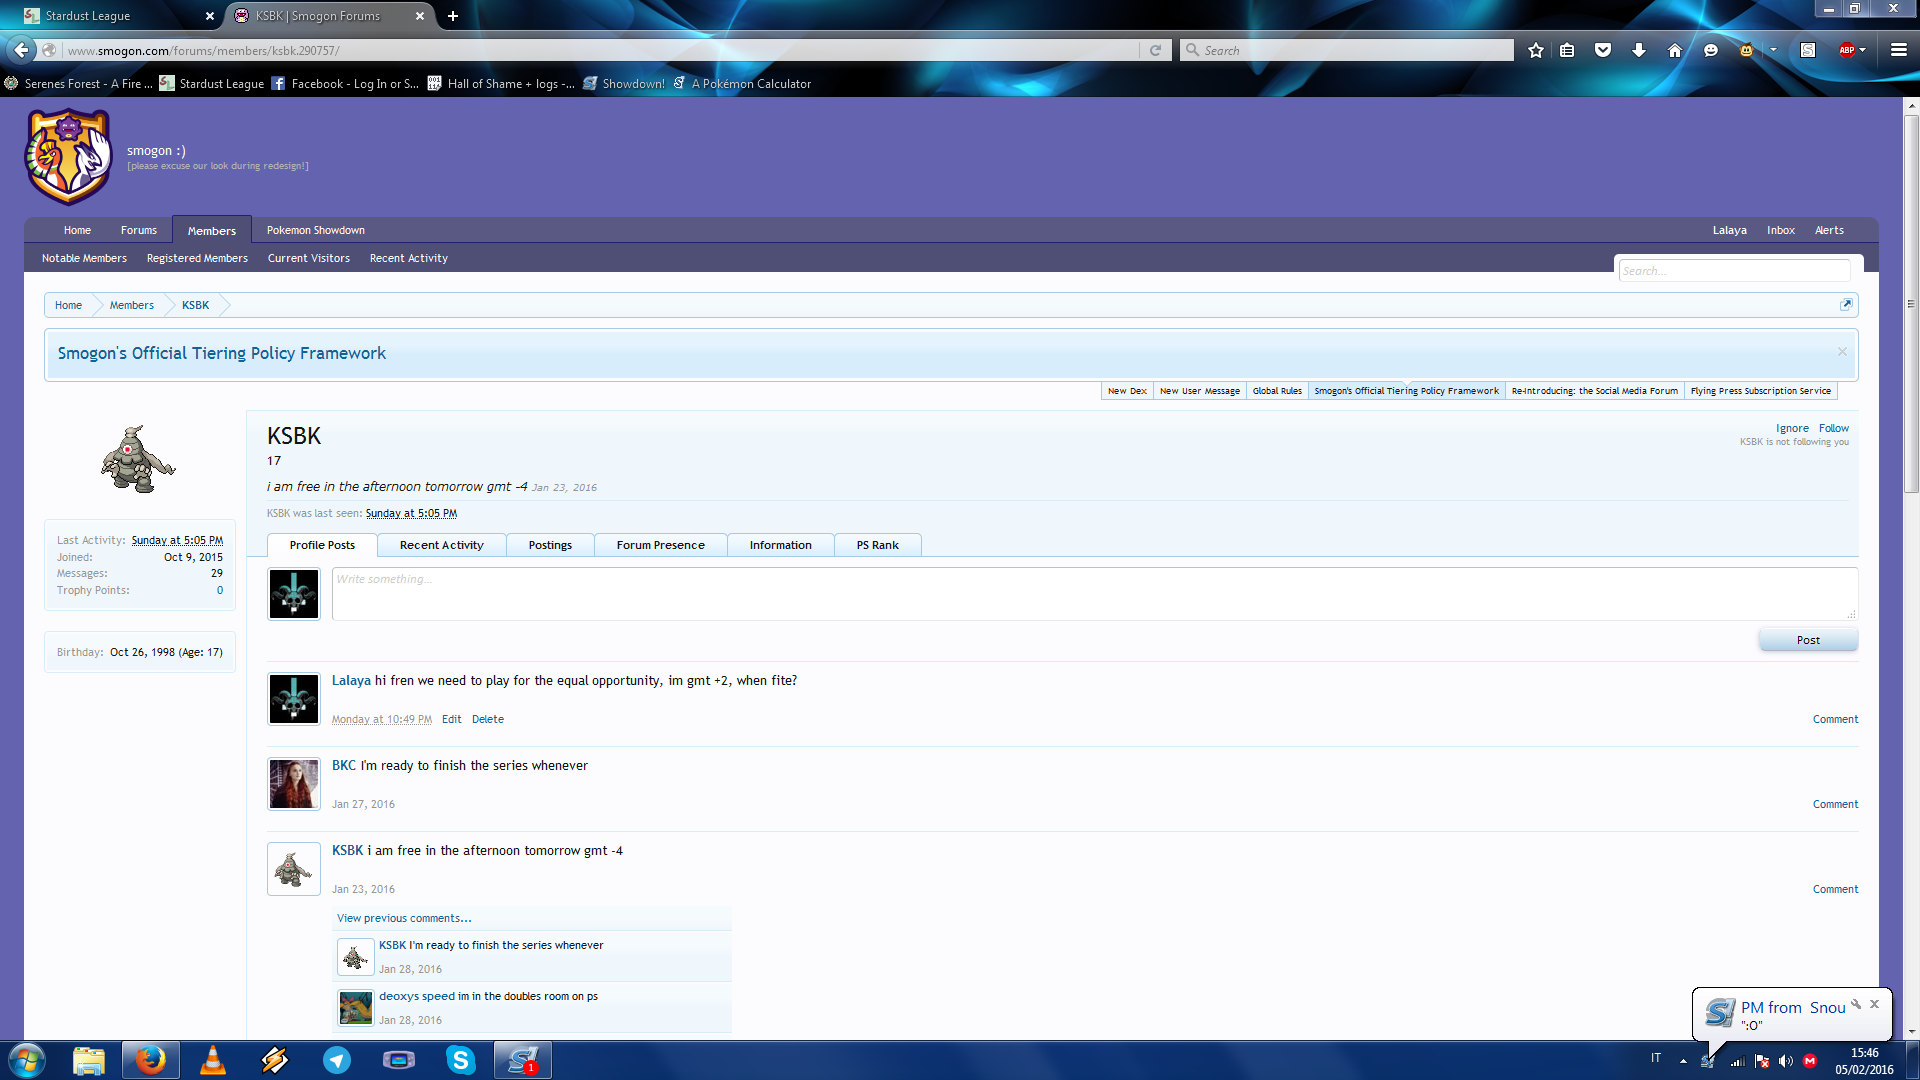Dismiss the Tiering Policy Framework notice
This screenshot has width=1920, height=1080.
[x=1841, y=352]
